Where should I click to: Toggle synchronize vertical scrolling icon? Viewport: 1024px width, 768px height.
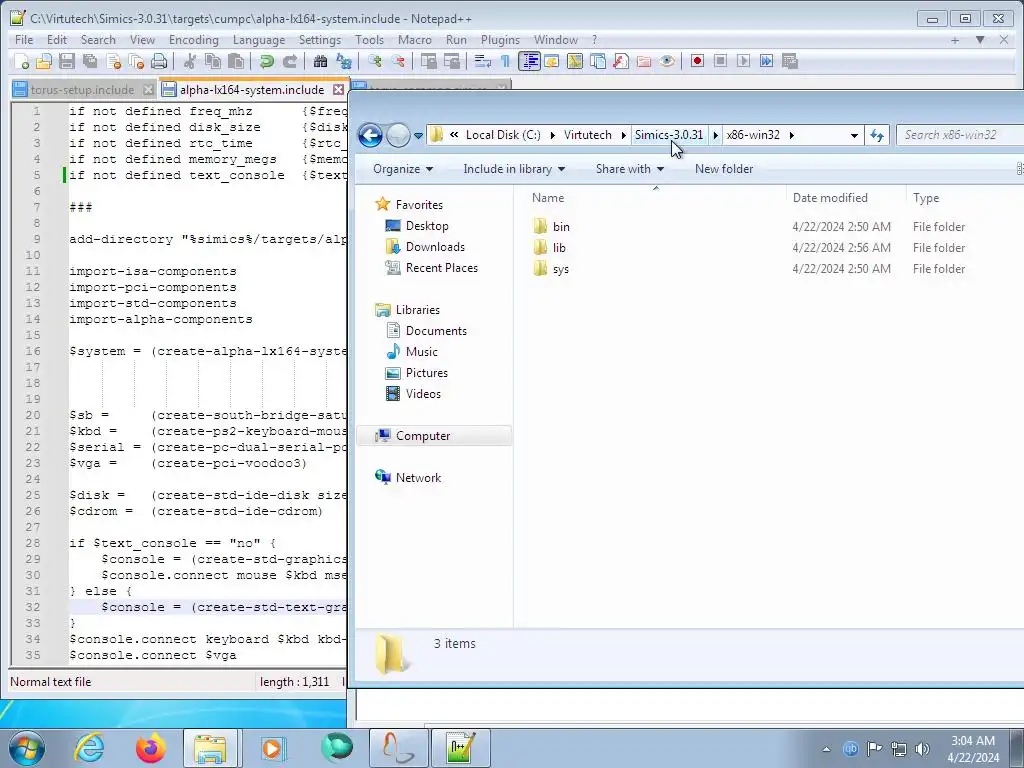point(428,61)
